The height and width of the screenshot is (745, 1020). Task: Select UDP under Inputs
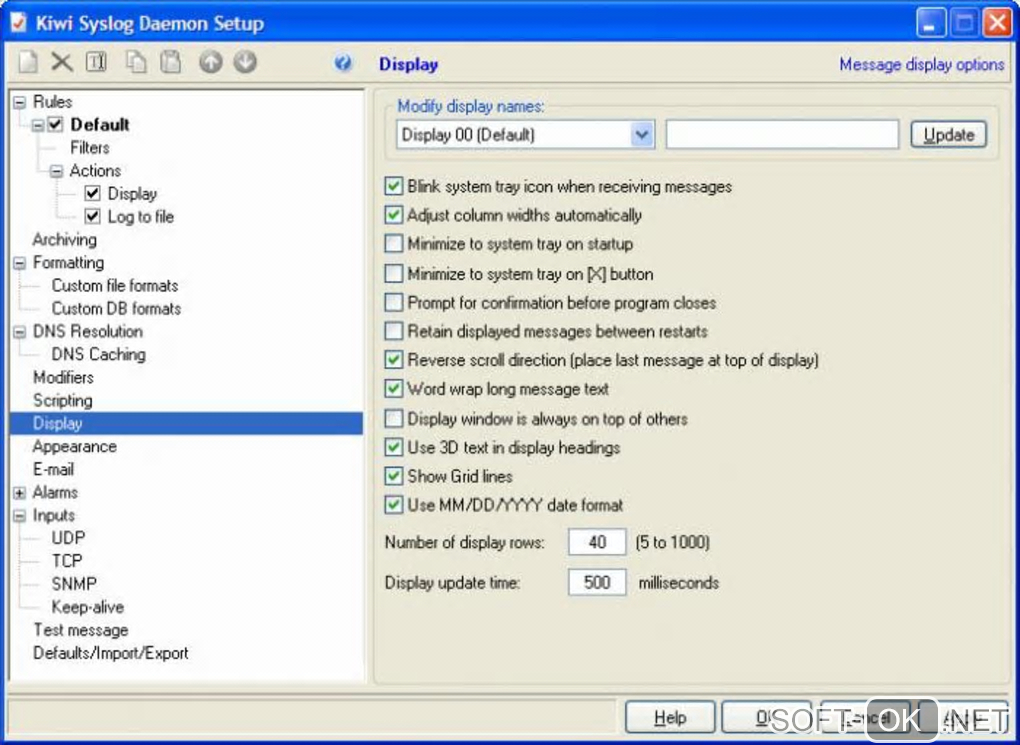point(68,538)
